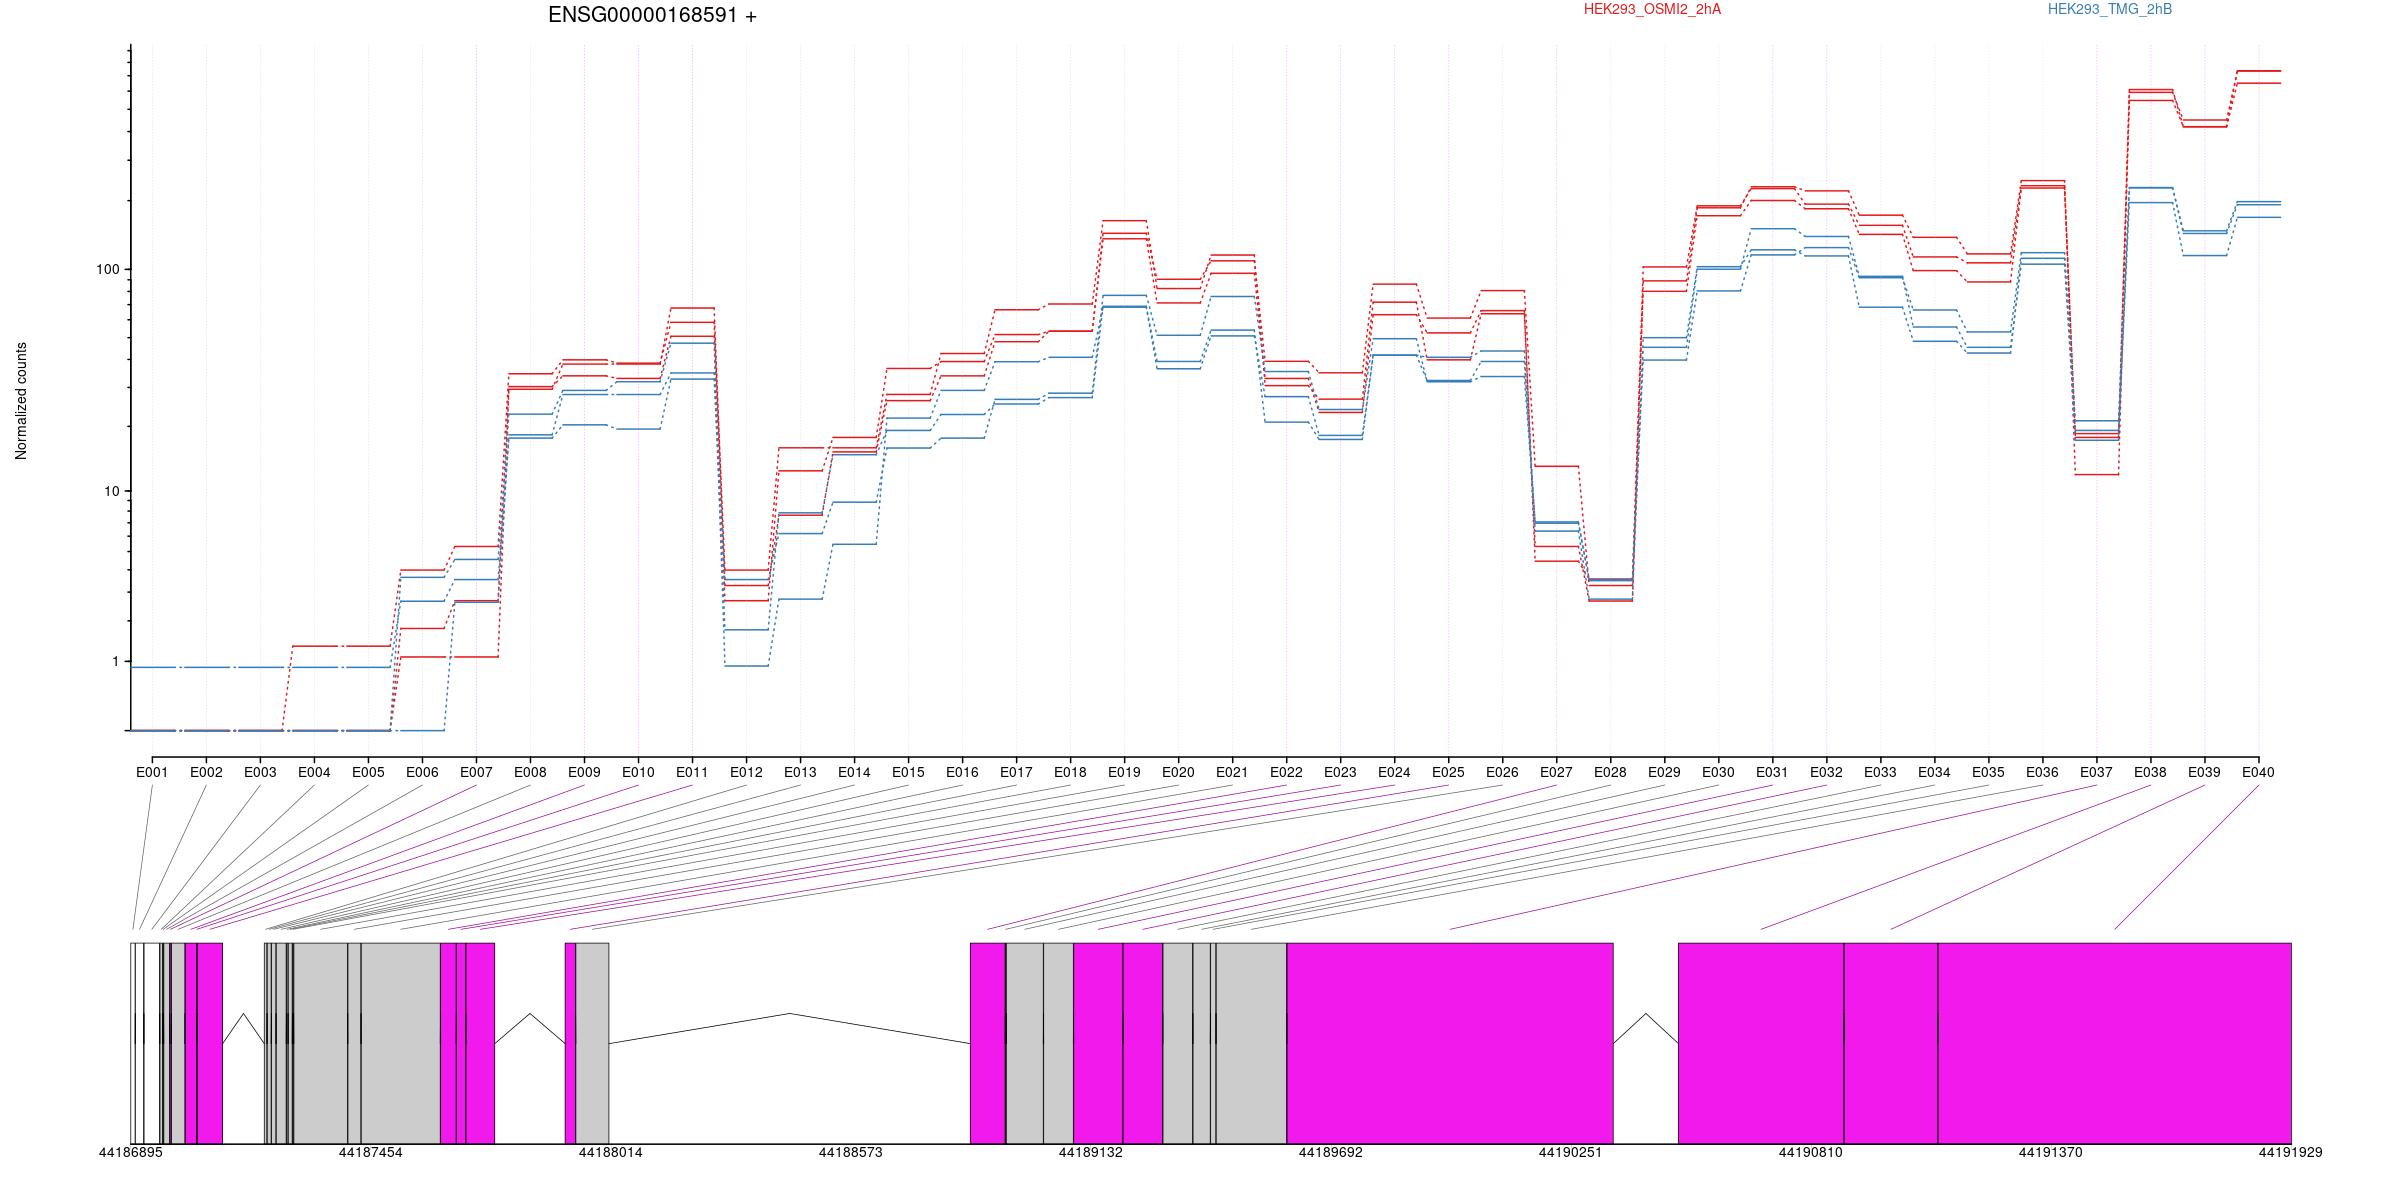Select exon bin label E036
Image resolution: width=2400 pixels, height=1200 pixels.
click(2042, 772)
